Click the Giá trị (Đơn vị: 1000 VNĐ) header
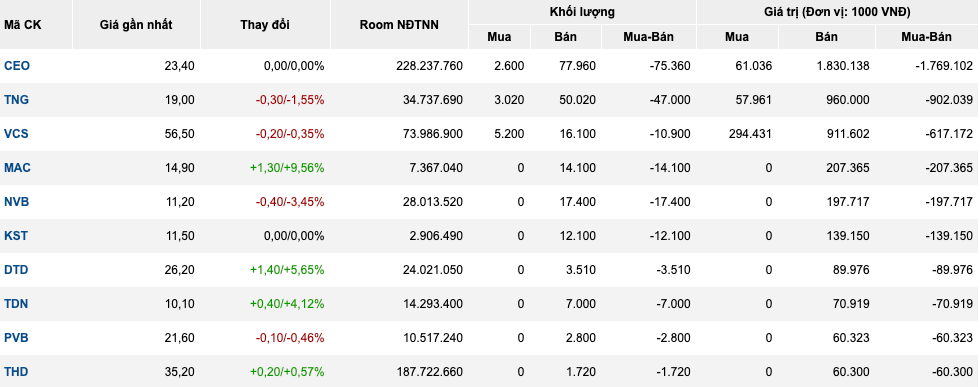Viewport: 980px width, 387px height. [838, 12]
